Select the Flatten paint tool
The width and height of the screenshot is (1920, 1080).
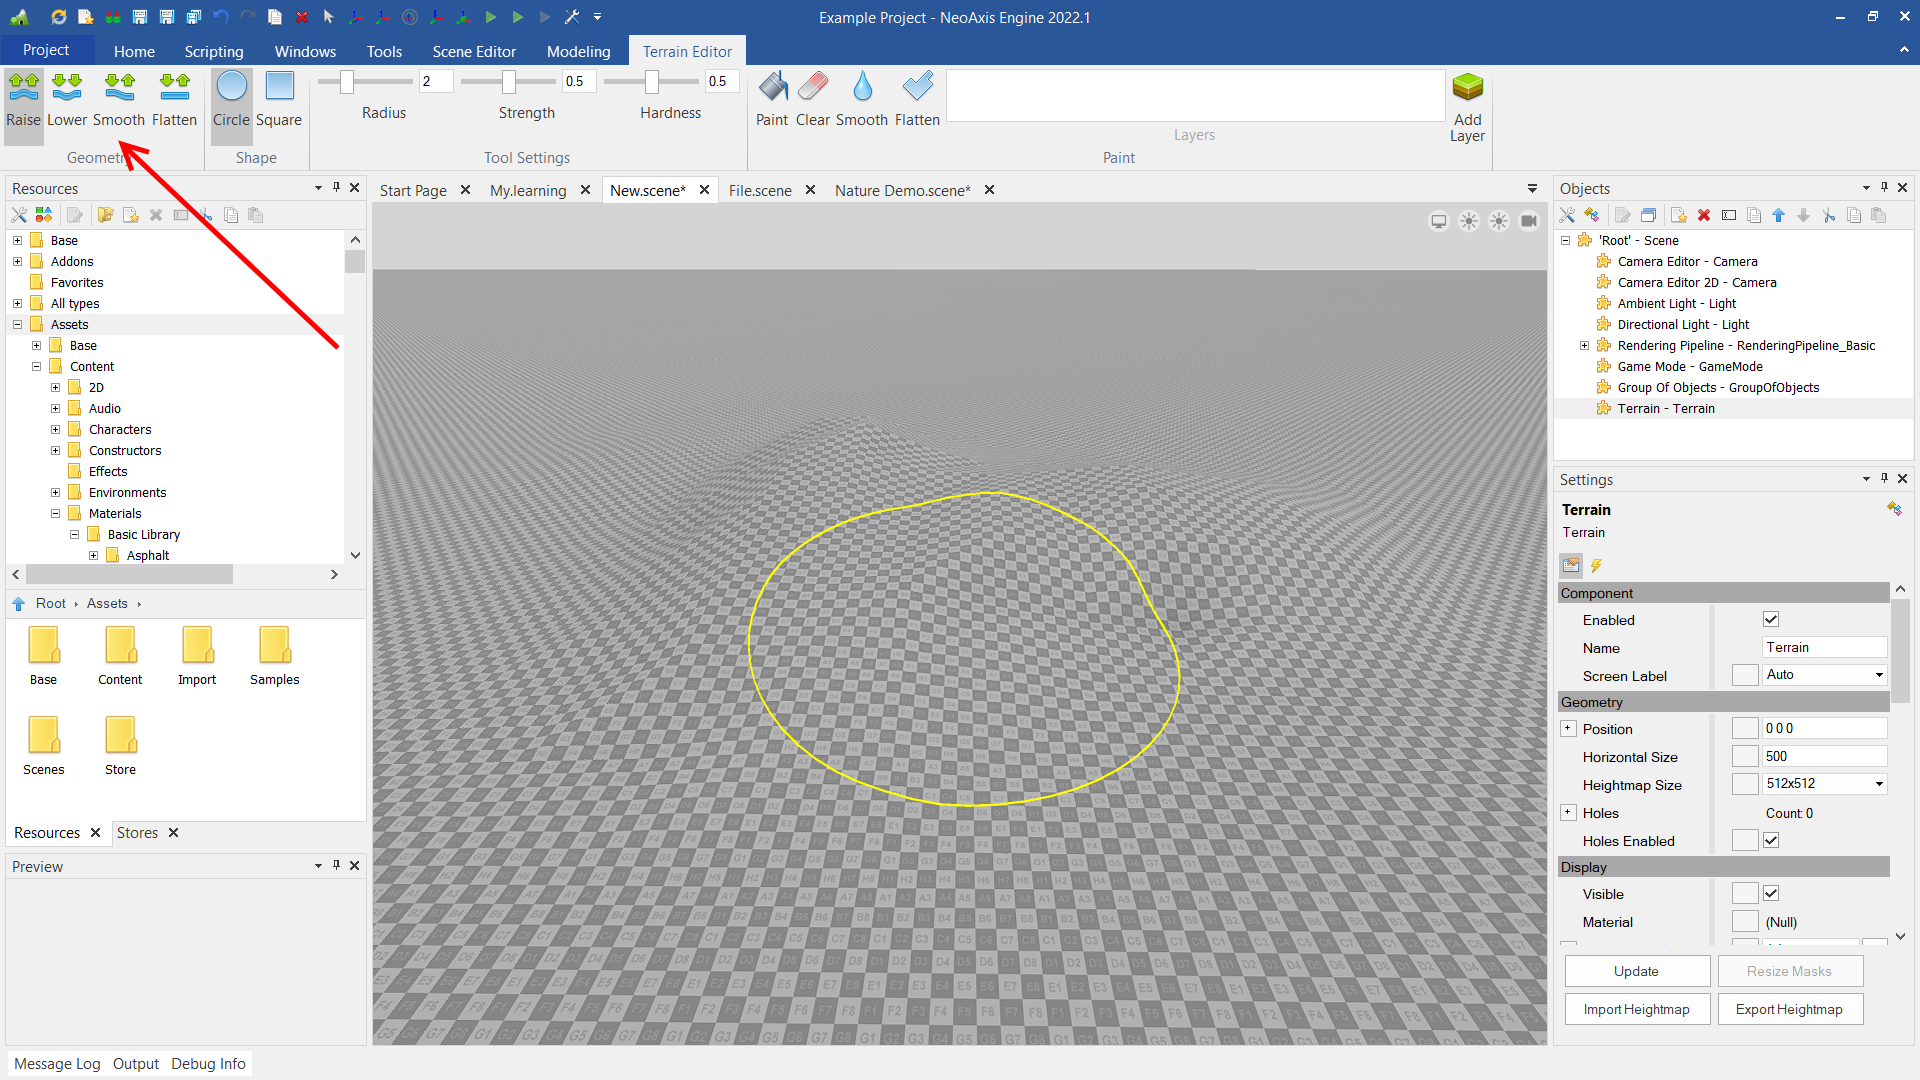(x=916, y=100)
